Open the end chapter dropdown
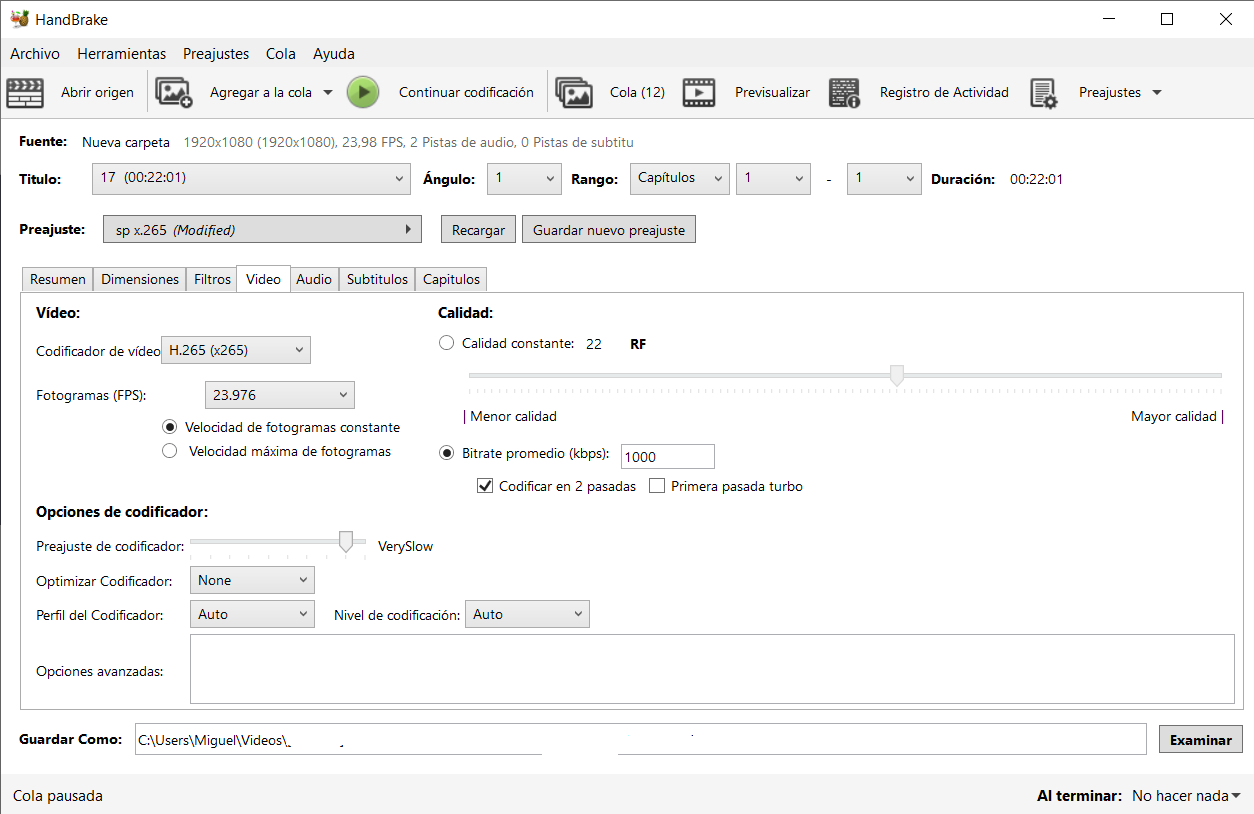Image resolution: width=1254 pixels, height=814 pixels. 883,179
